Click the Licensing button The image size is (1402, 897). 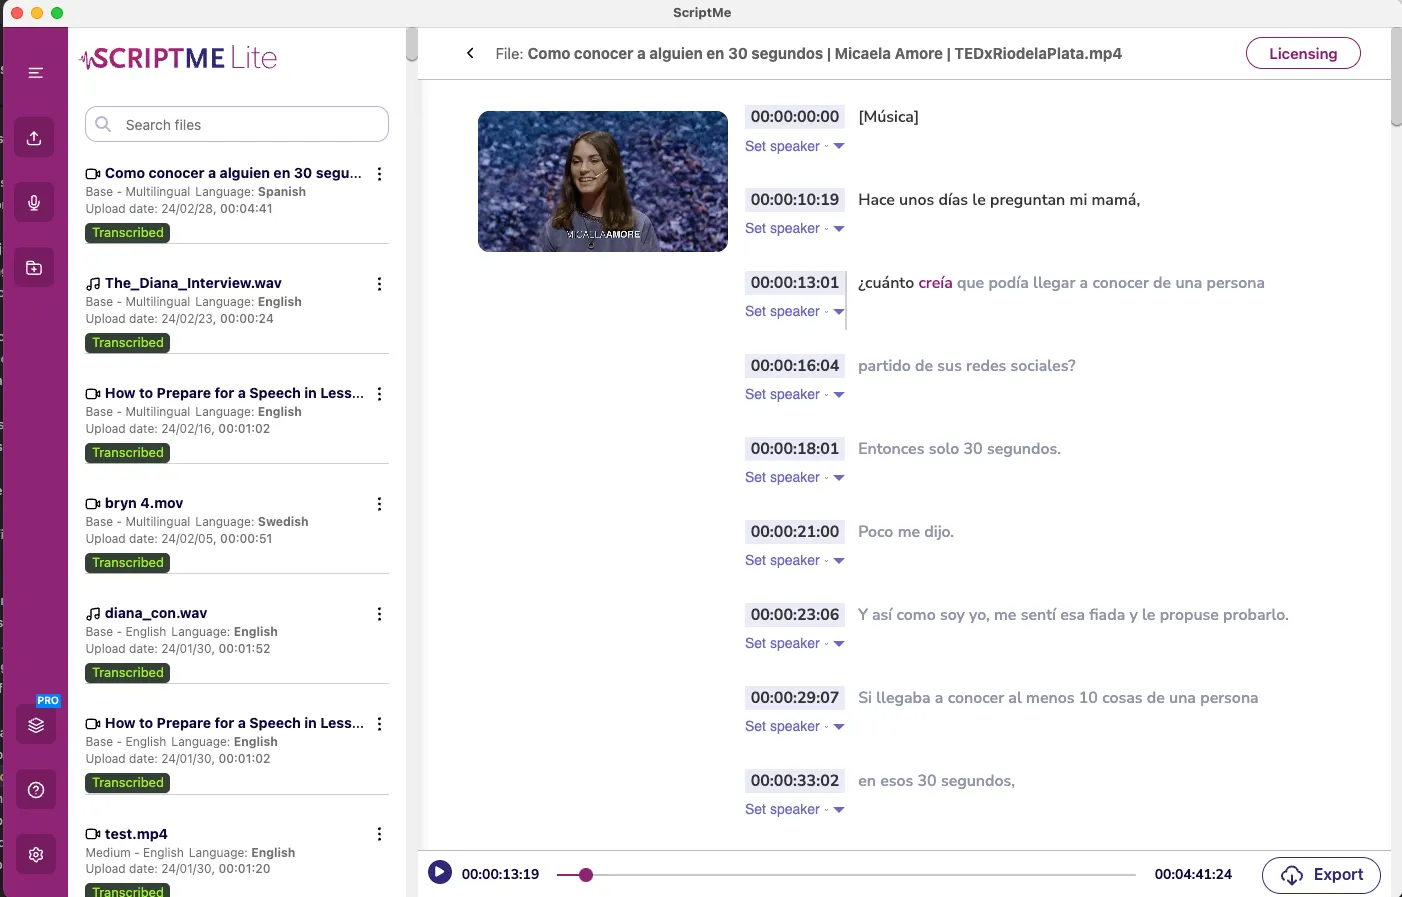tap(1302, 53)
